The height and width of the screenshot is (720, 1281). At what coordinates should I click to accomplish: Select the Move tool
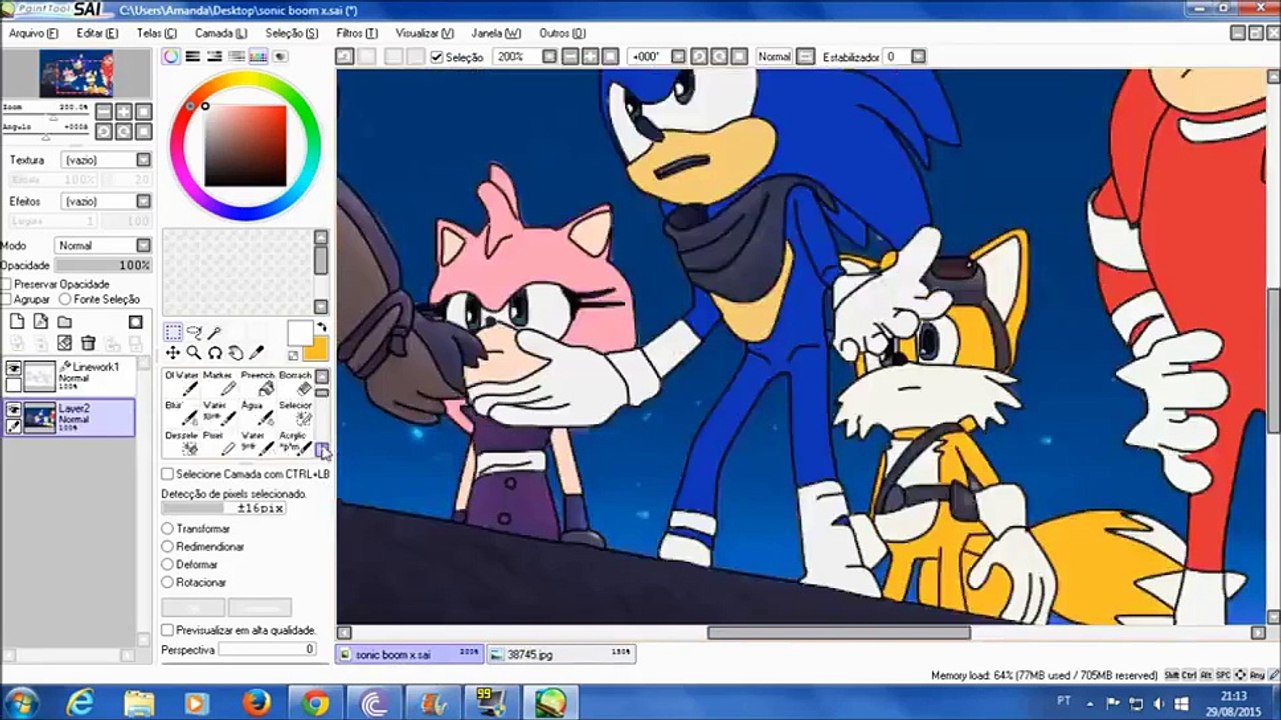click(173, 353)
